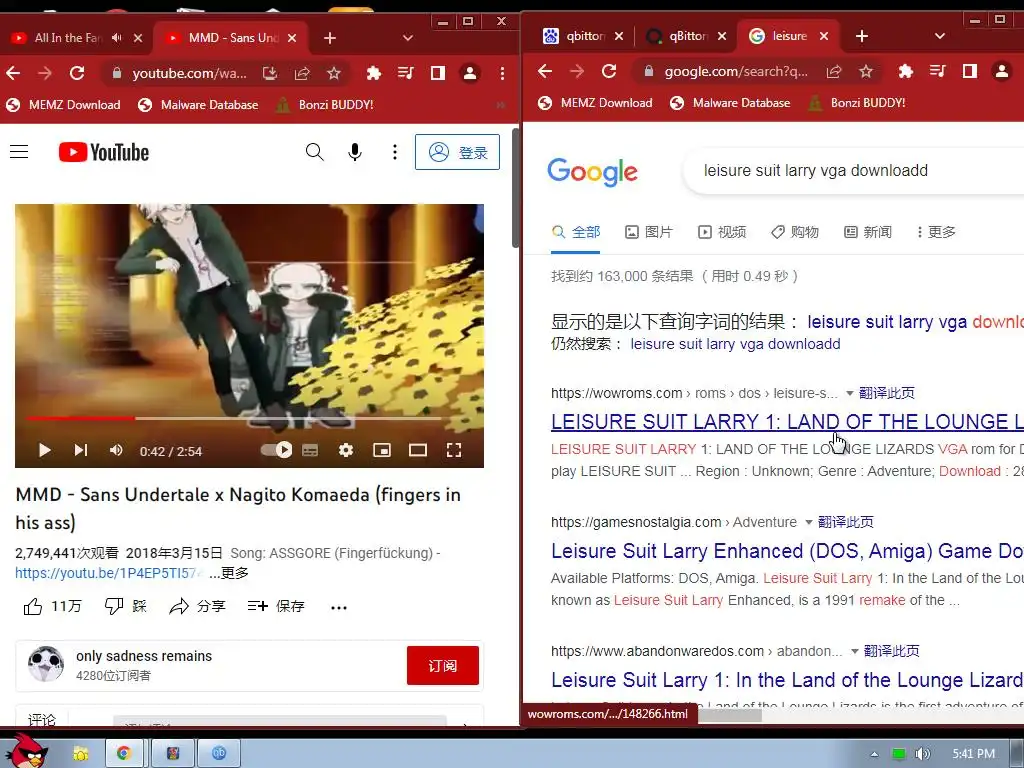Image resolution: width=1024 pixels, height=768 pixels.
Task: Open Chrome menu in YouTube window
Action: coord(502,73)
